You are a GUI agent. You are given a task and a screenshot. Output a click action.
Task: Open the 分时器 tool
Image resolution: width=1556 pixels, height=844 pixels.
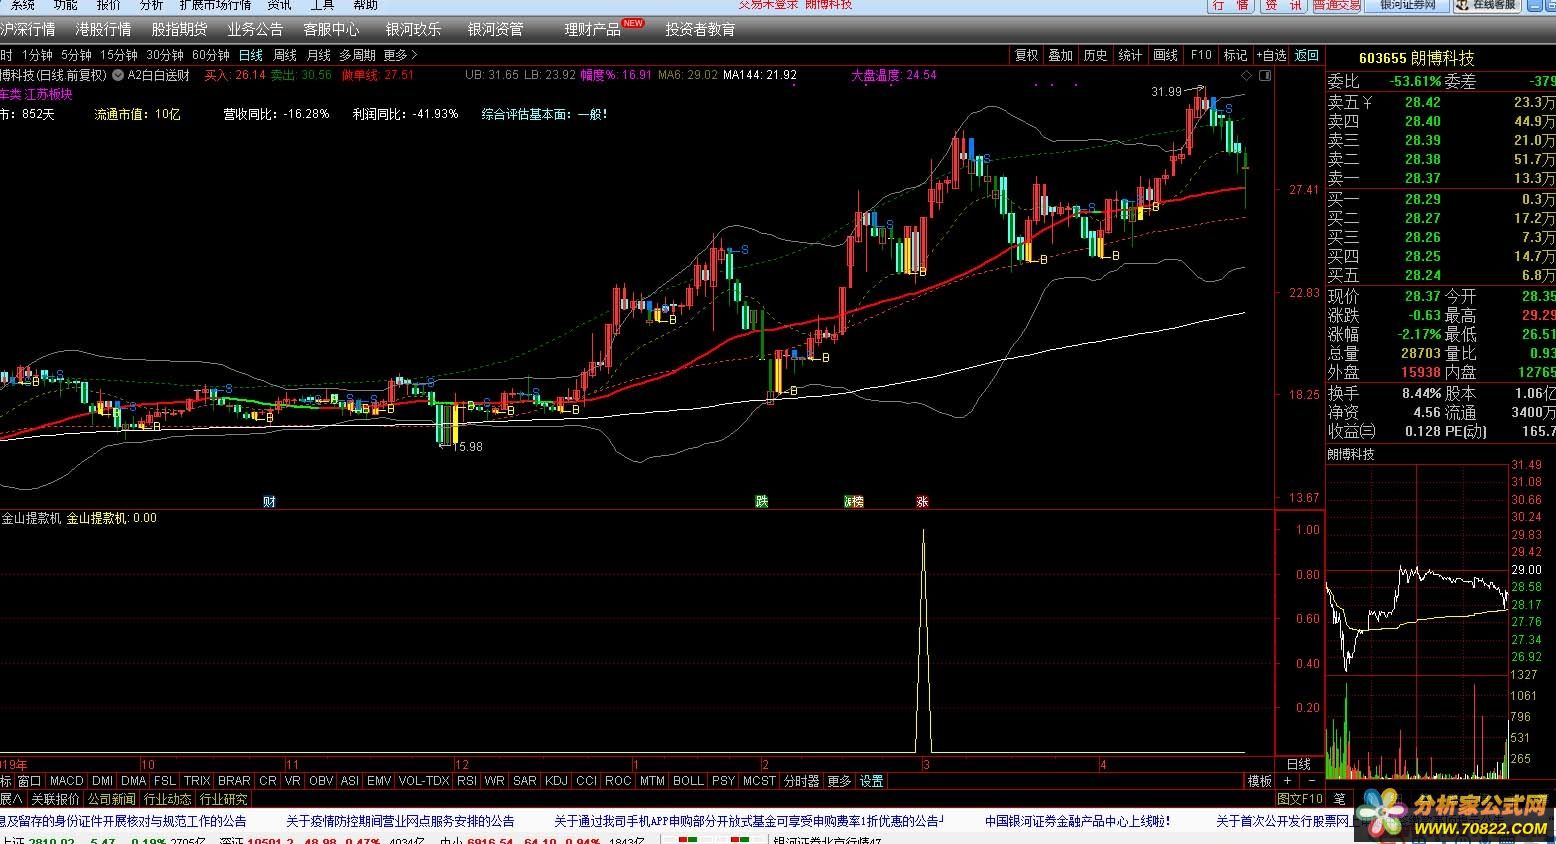coord(801,781)
